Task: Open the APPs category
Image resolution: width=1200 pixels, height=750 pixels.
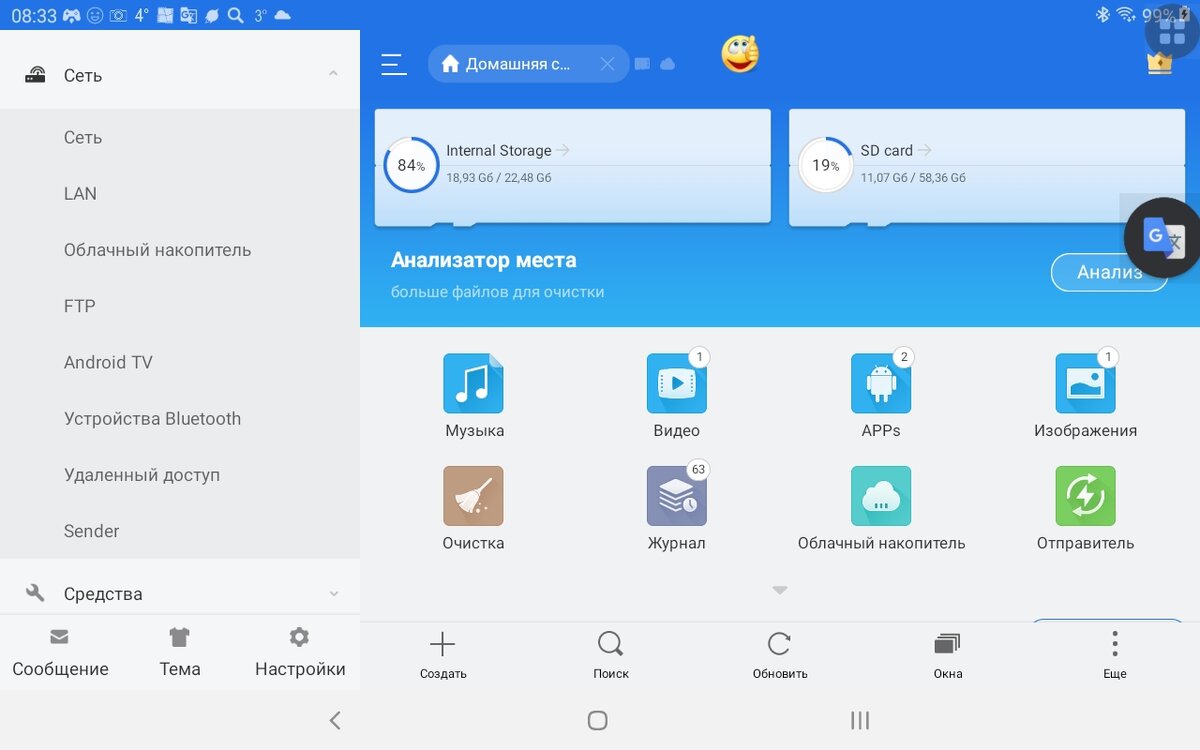Action: pyautogui.click(x=881, y=396)
